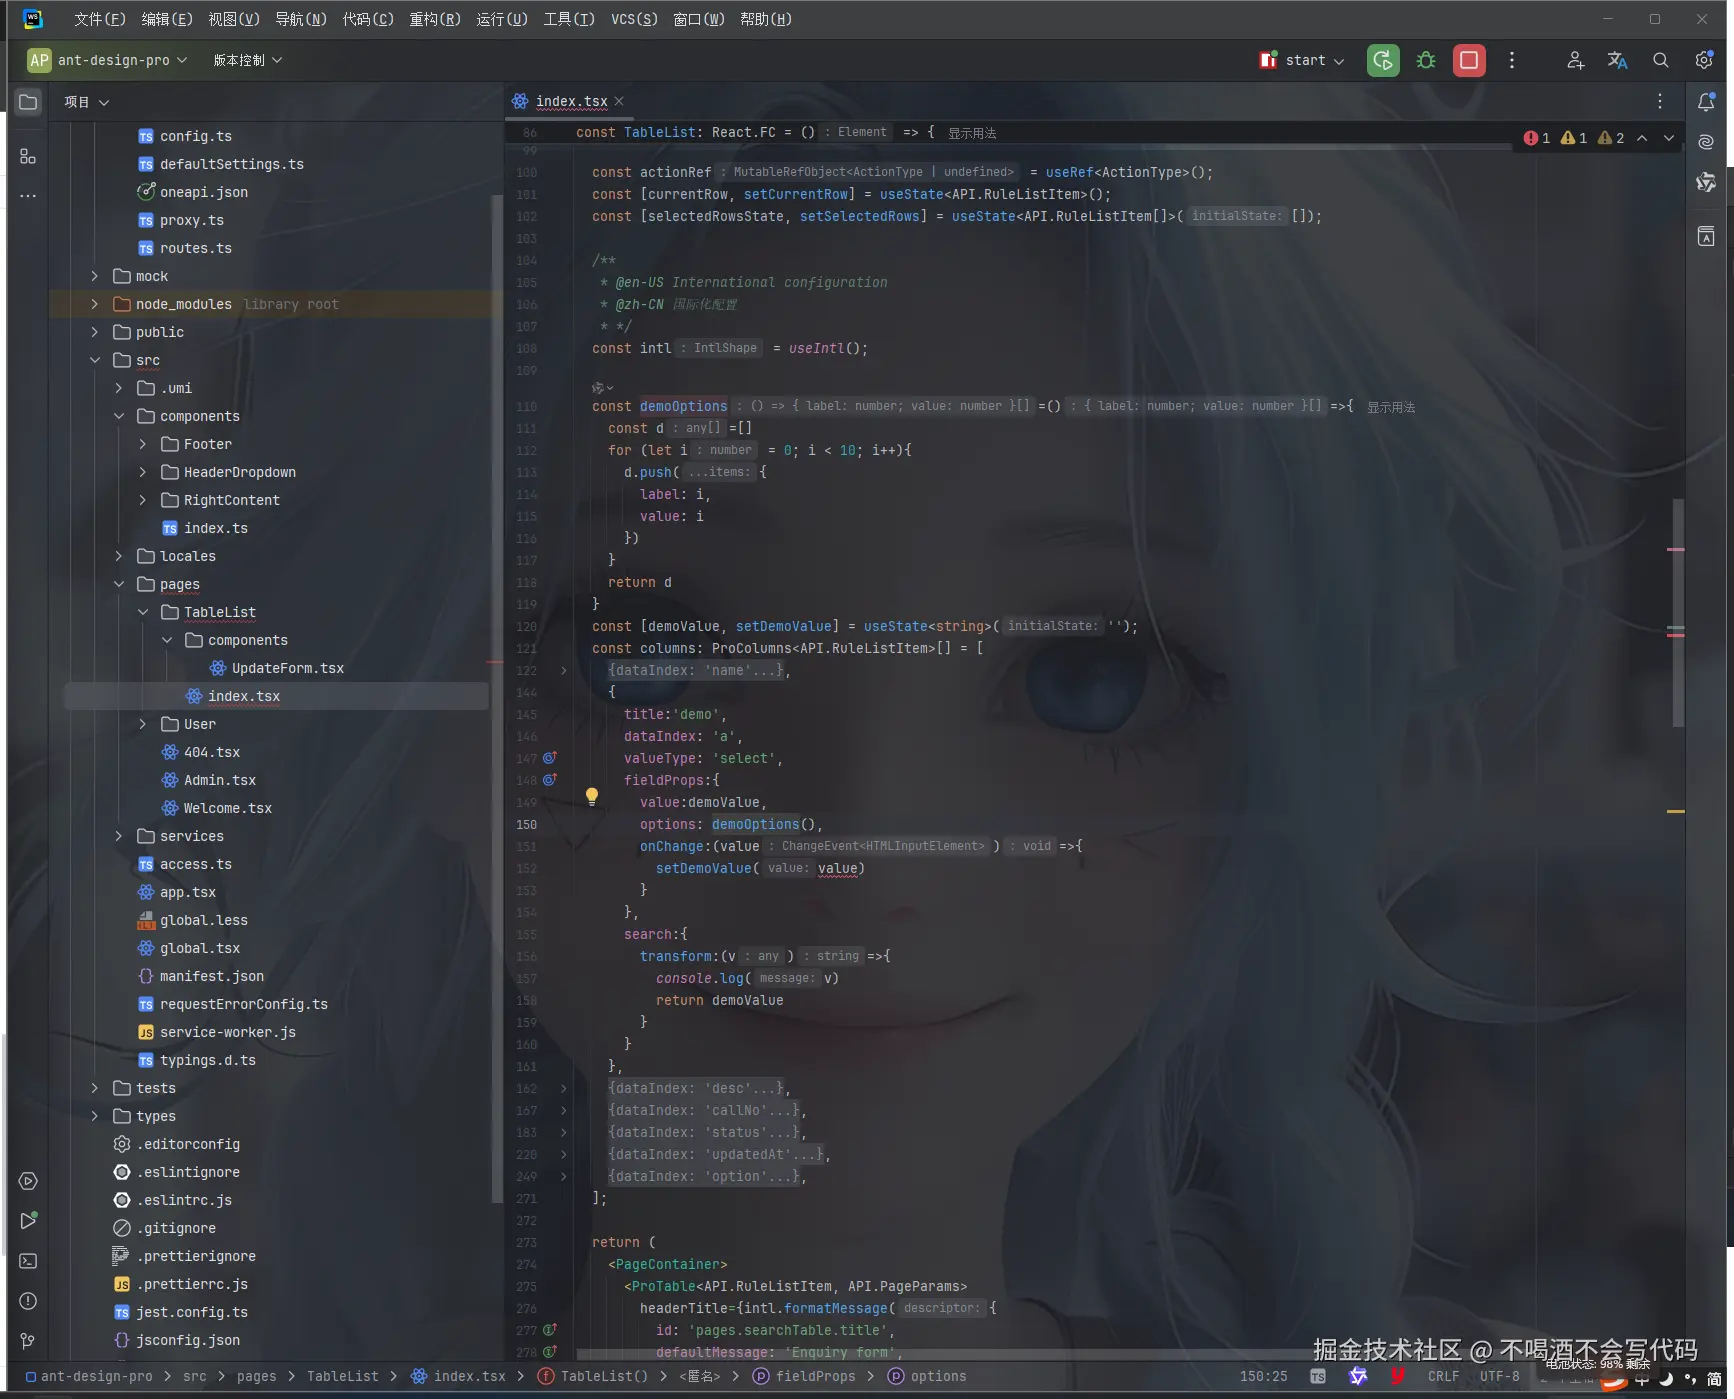Expand the mock folder

(95, 276)
